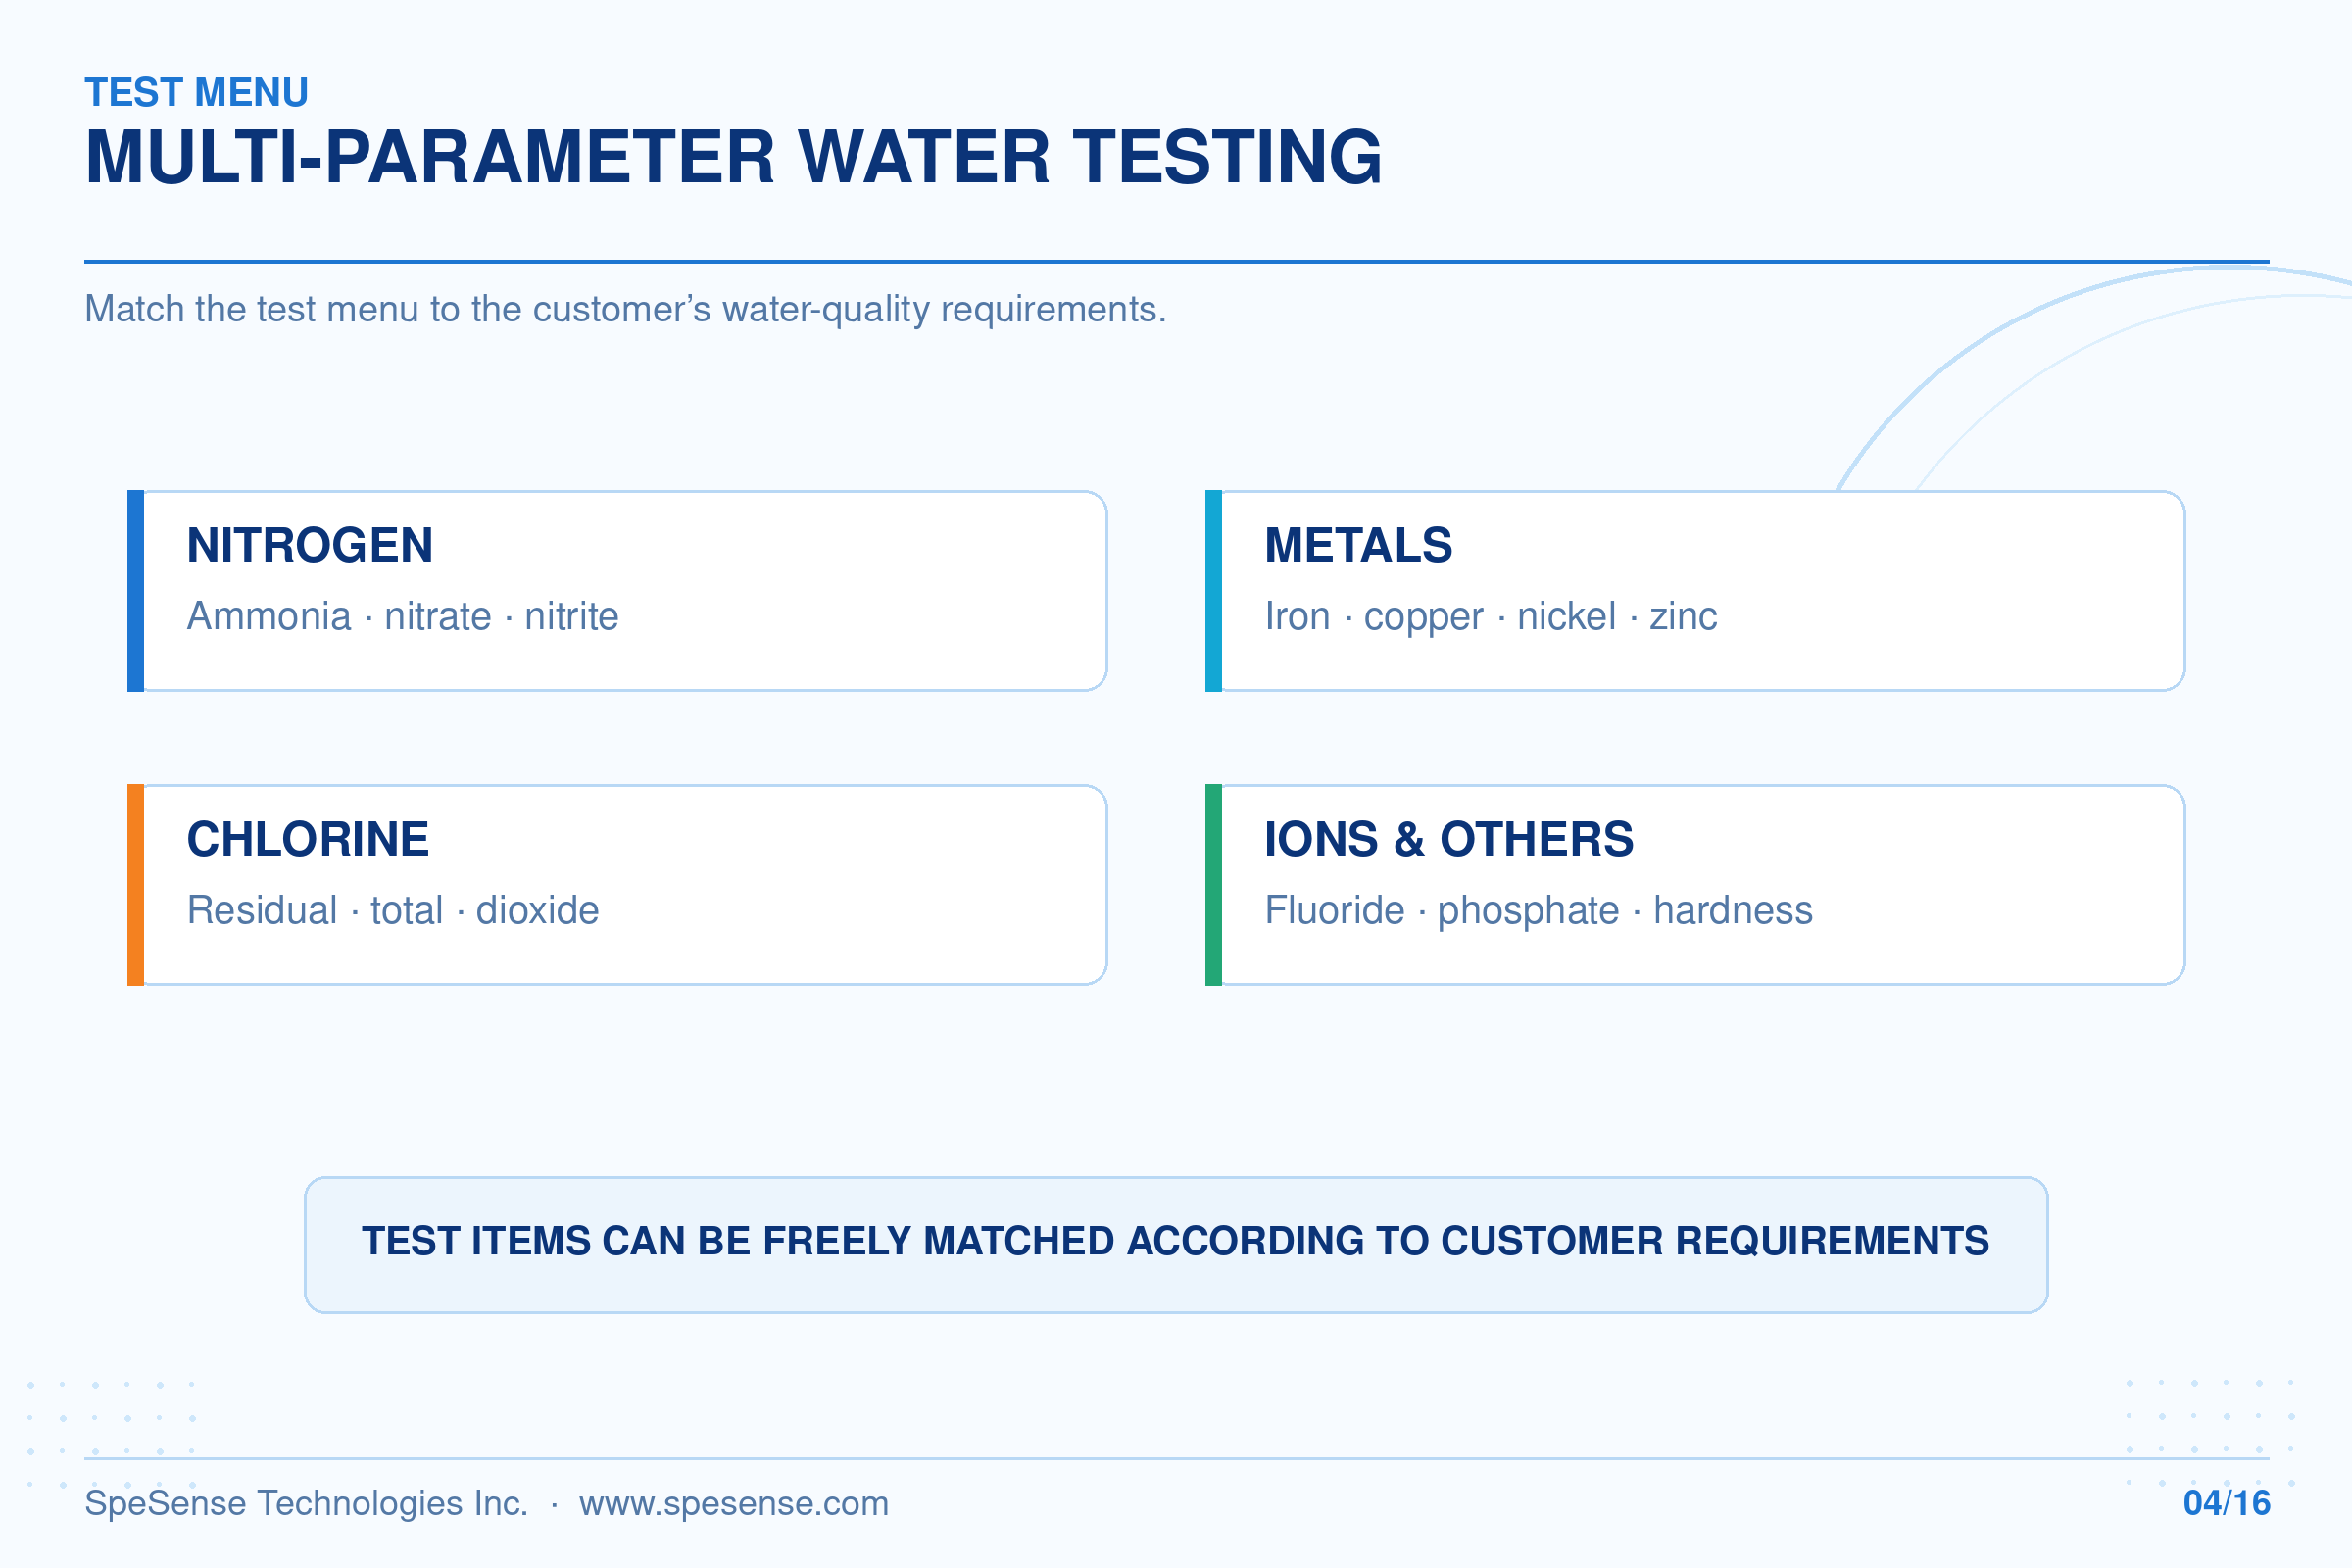Click the Fluoride phosphate hardness text
Viewport: 2352px width, 1568px height.
click(1539, 911)
